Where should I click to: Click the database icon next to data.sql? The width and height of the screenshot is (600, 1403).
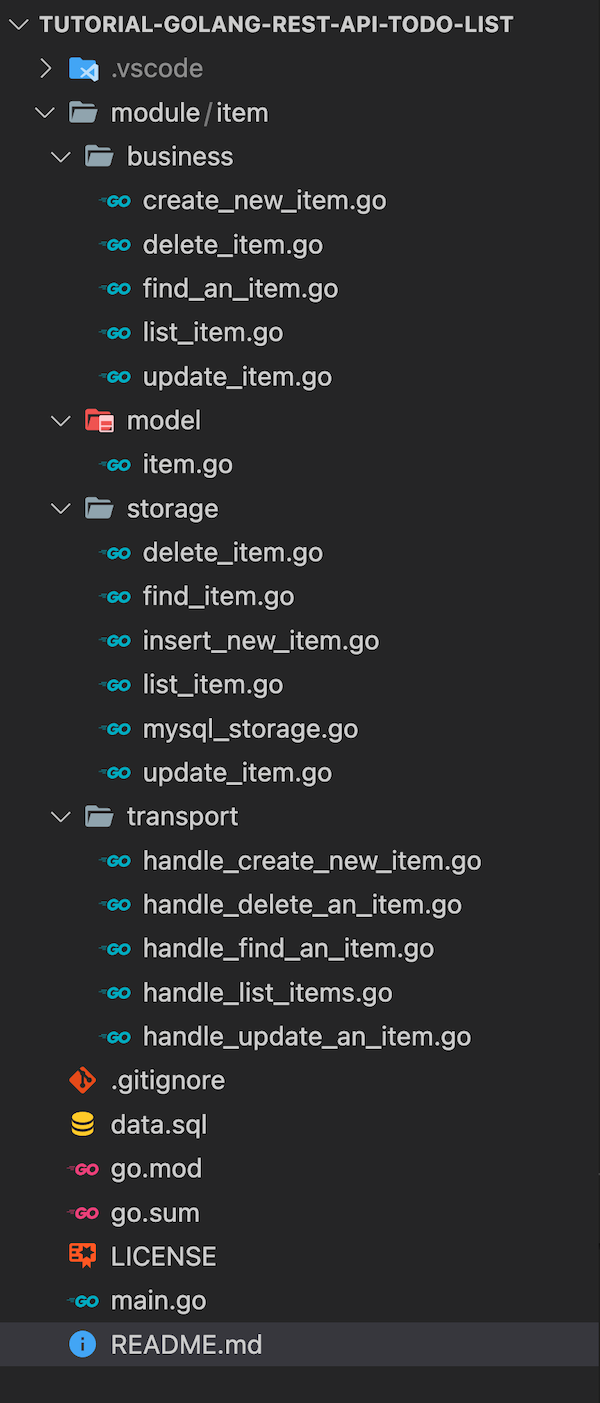[84, 1124]
